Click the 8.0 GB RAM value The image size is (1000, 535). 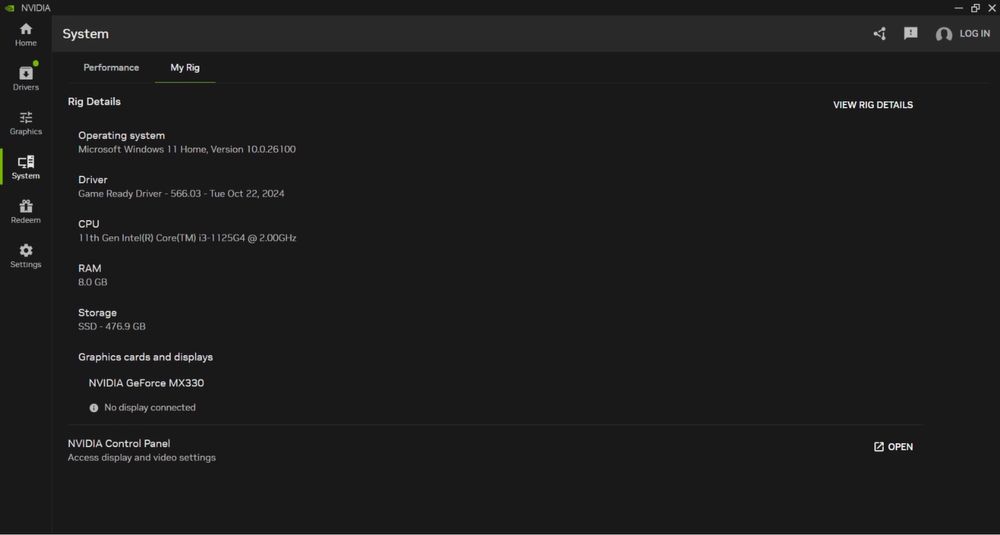(x=92, y=282)
